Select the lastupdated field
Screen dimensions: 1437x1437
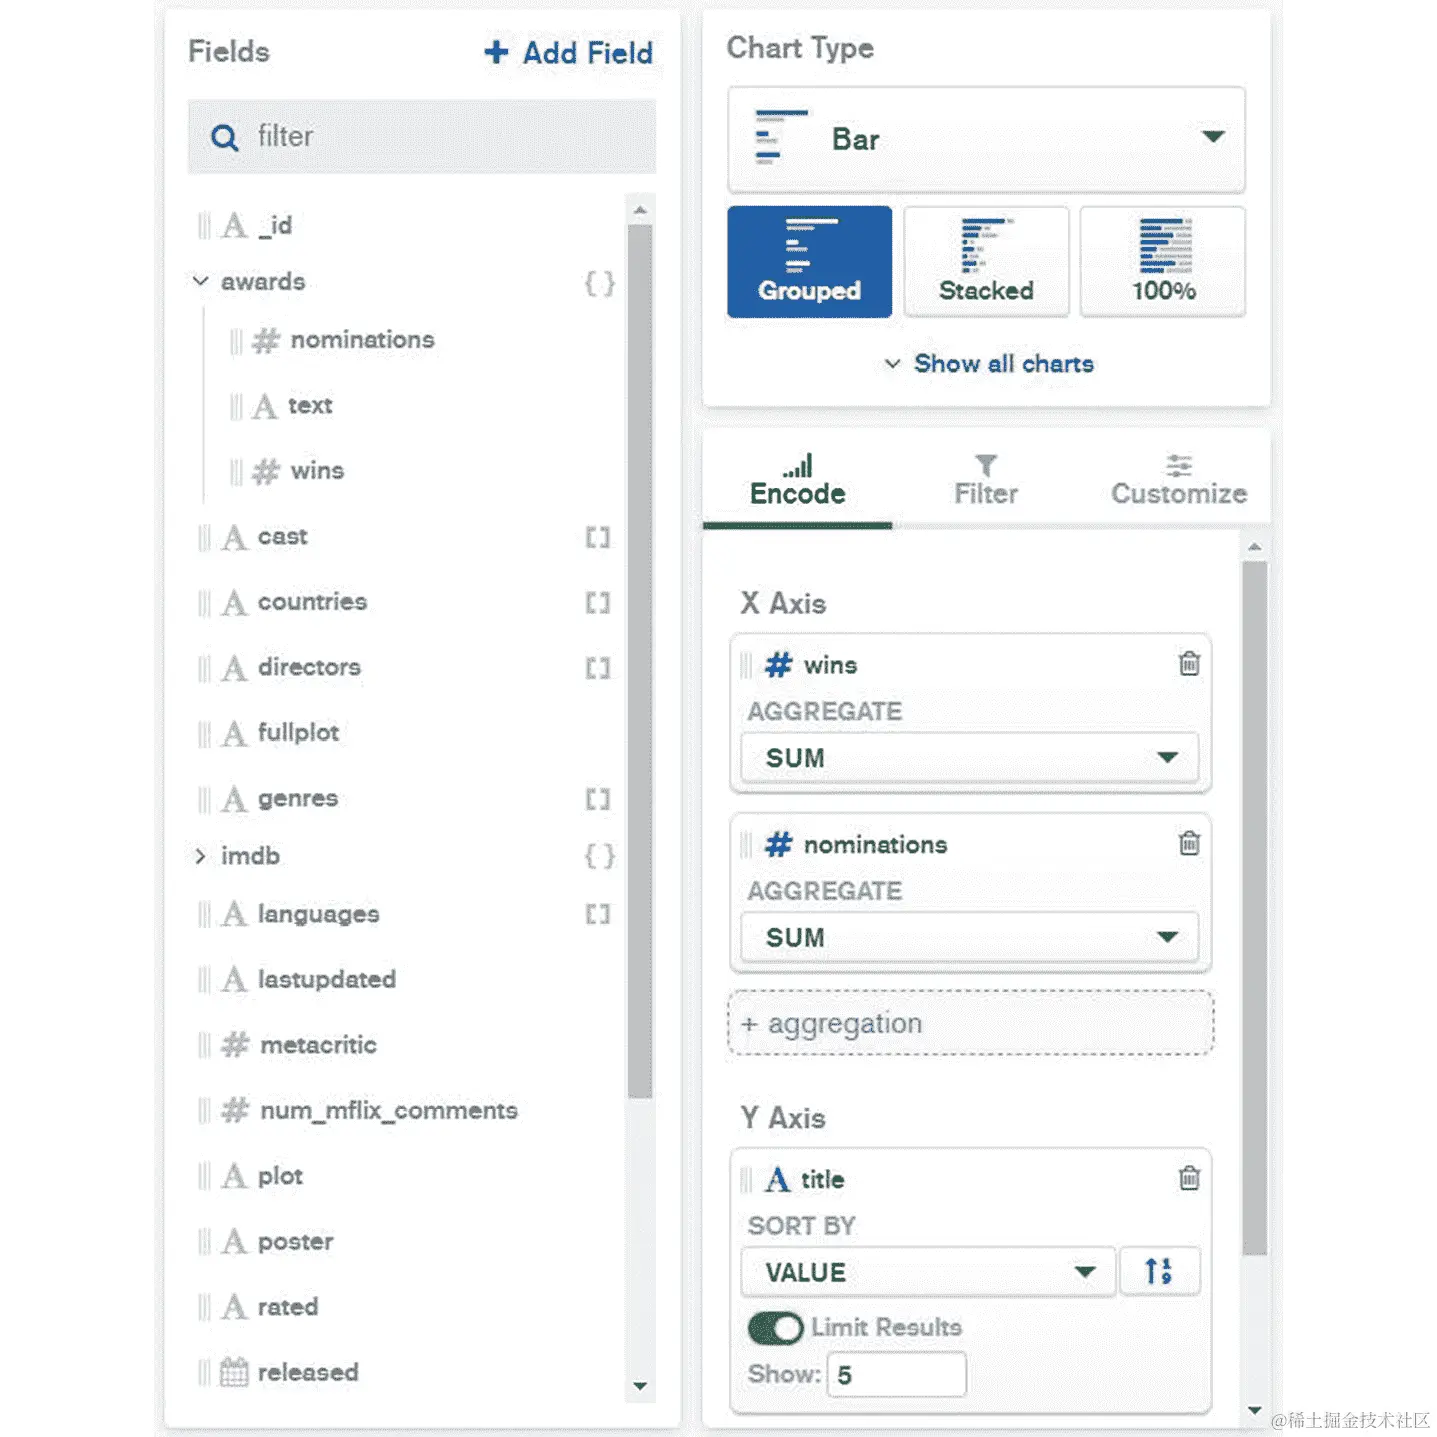coord(327,979)
